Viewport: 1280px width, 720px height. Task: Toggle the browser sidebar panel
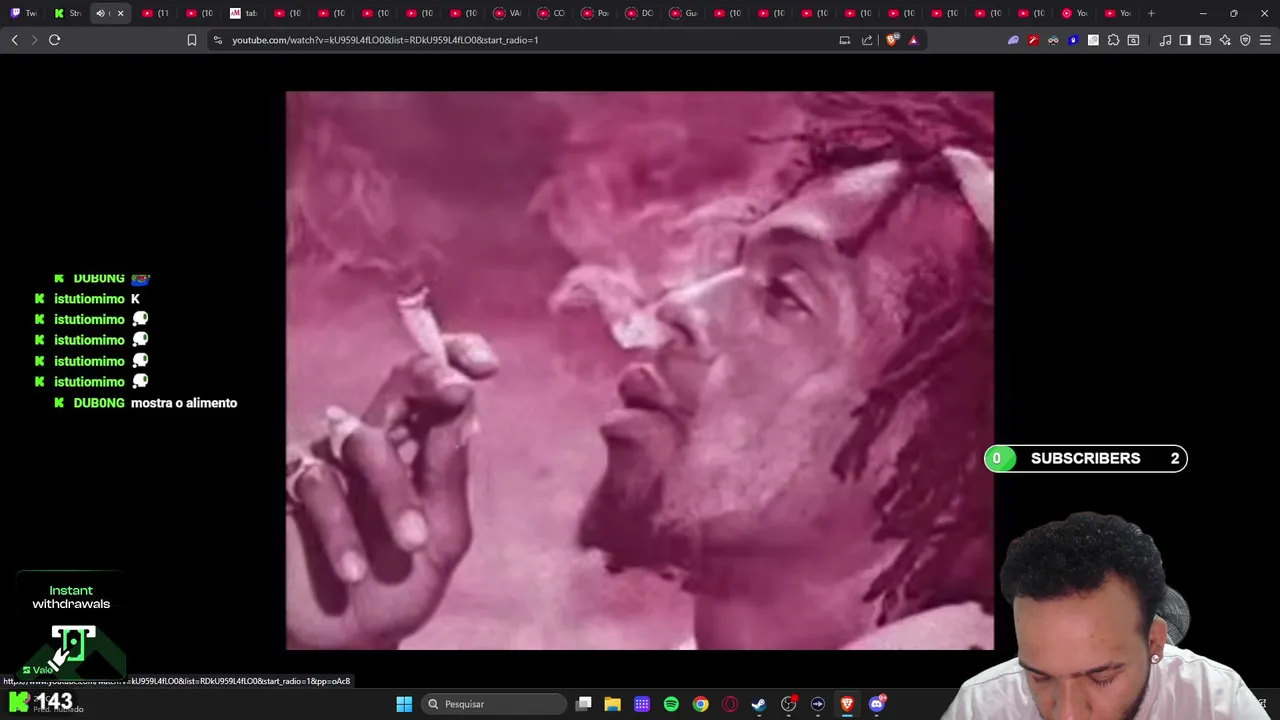click(1185, 40)
